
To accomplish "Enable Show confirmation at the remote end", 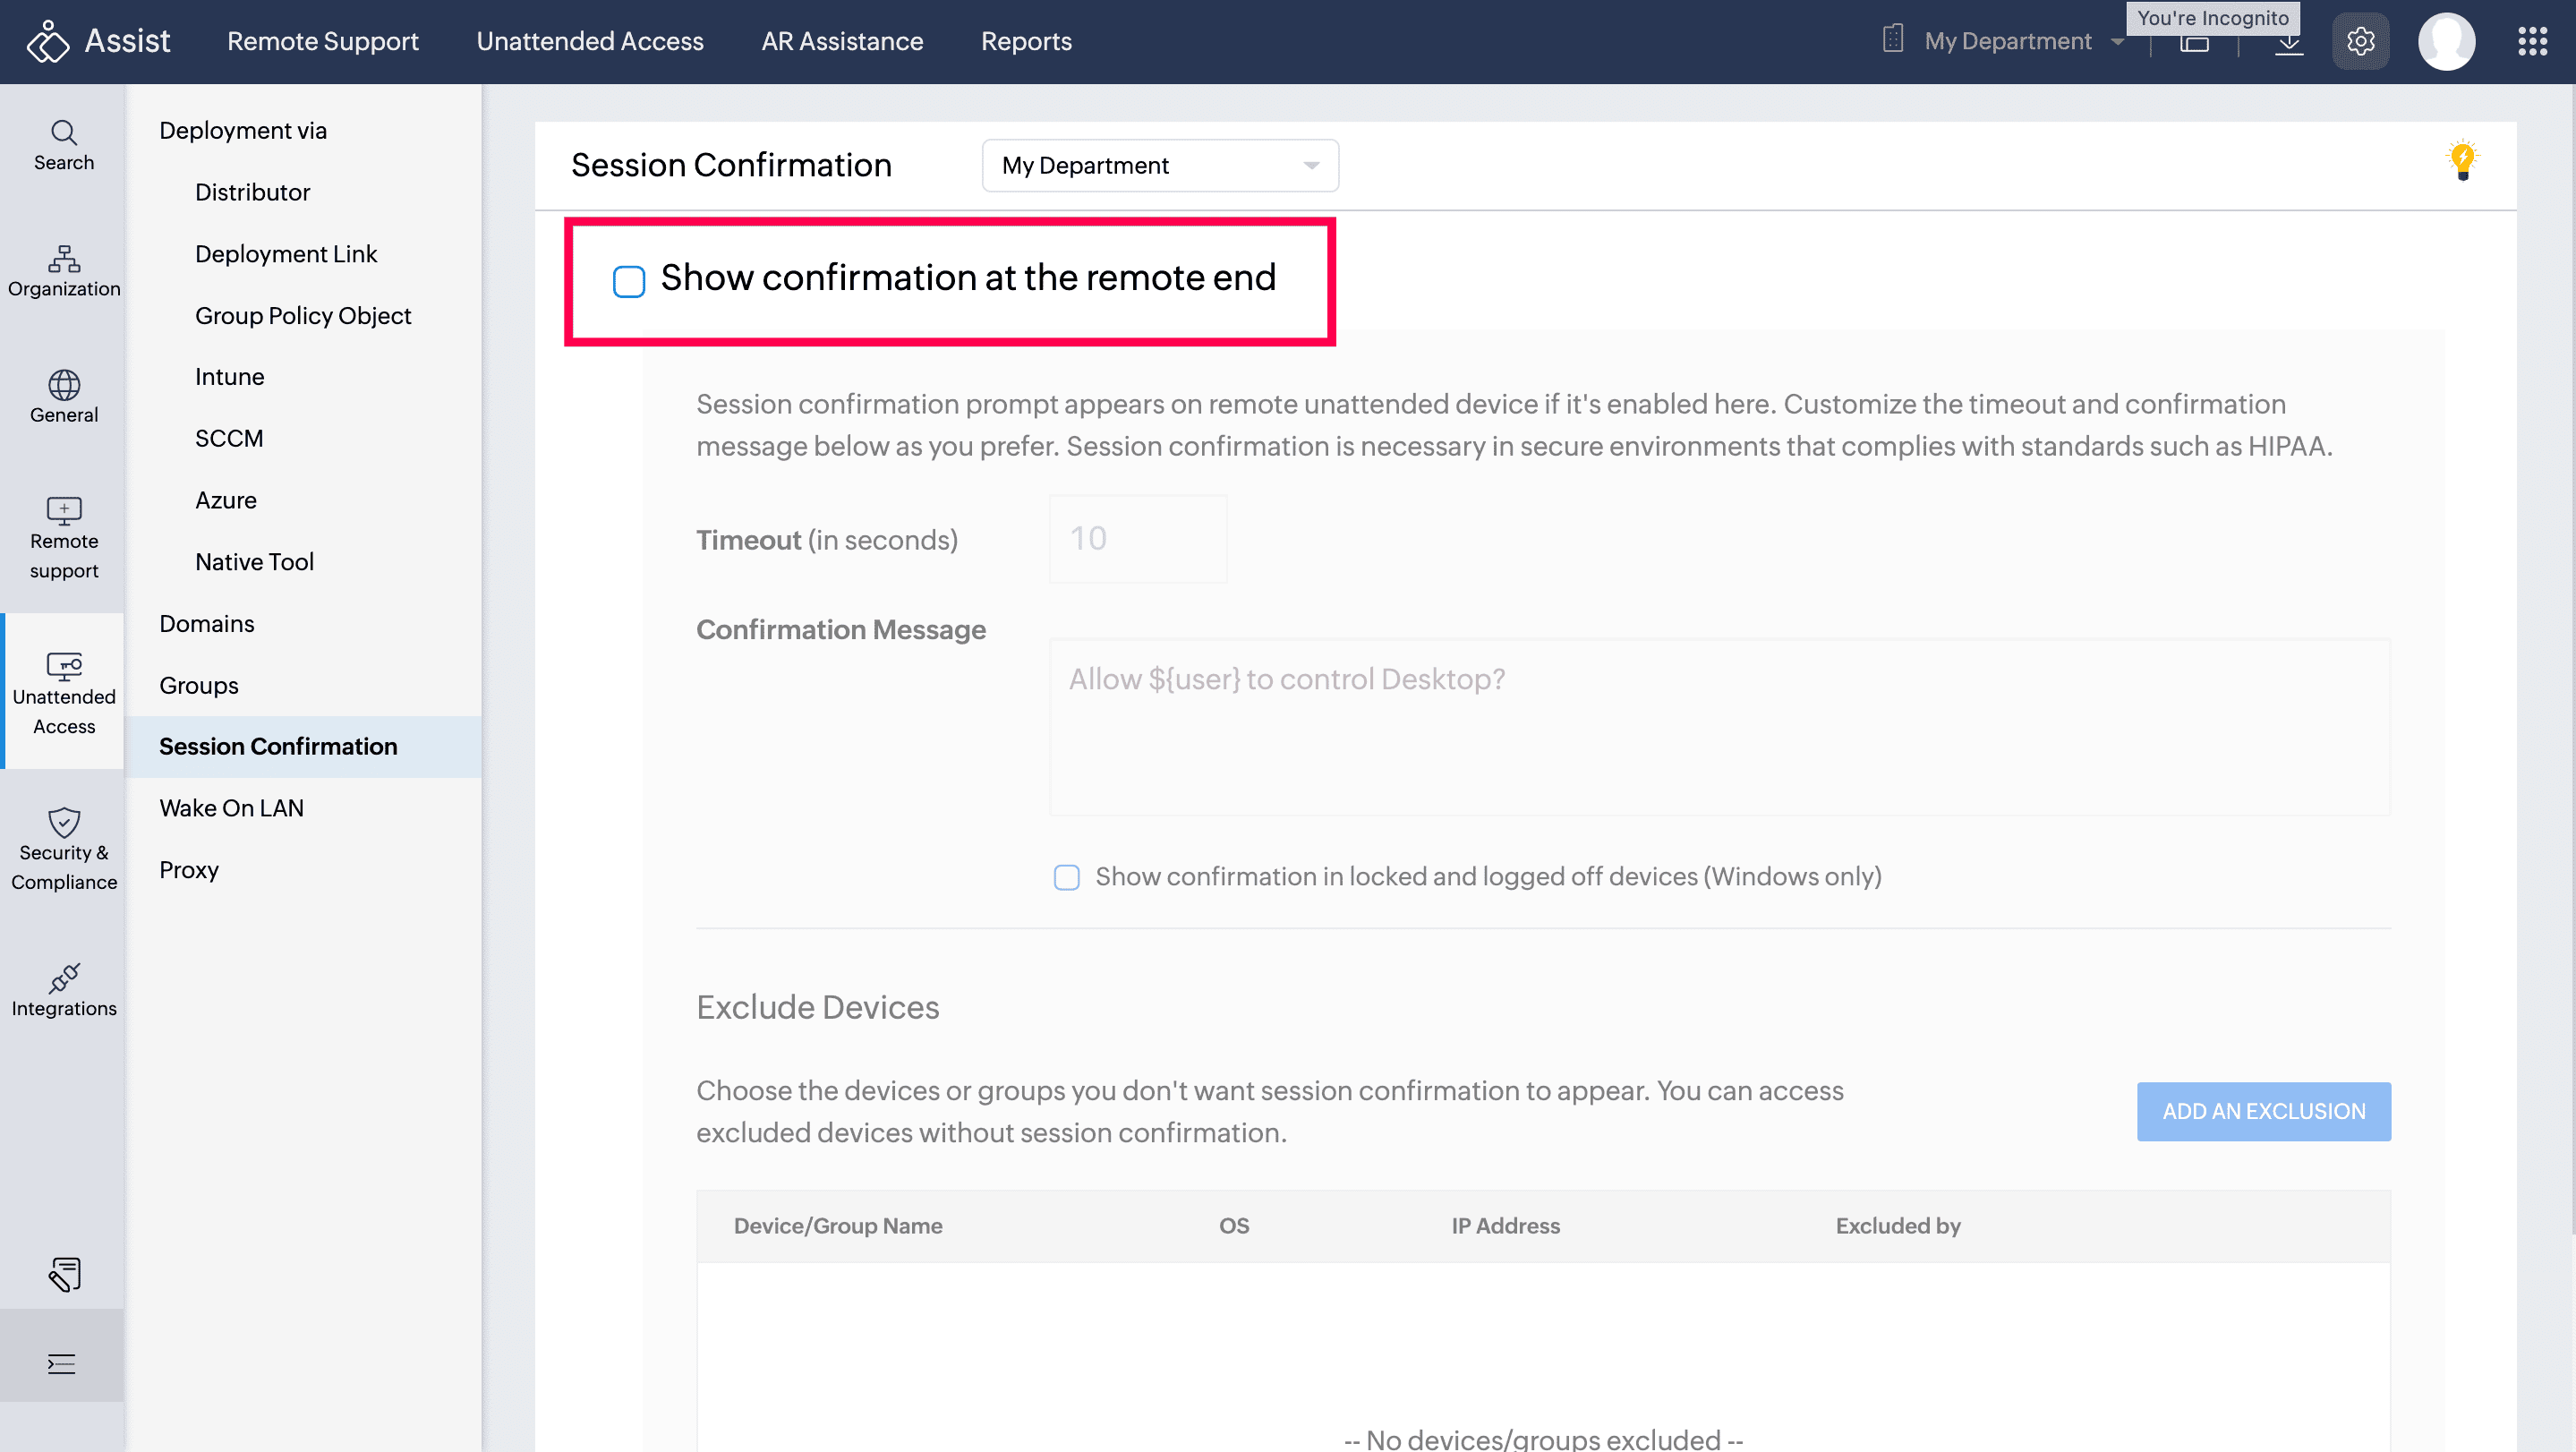I will point(629,281).
